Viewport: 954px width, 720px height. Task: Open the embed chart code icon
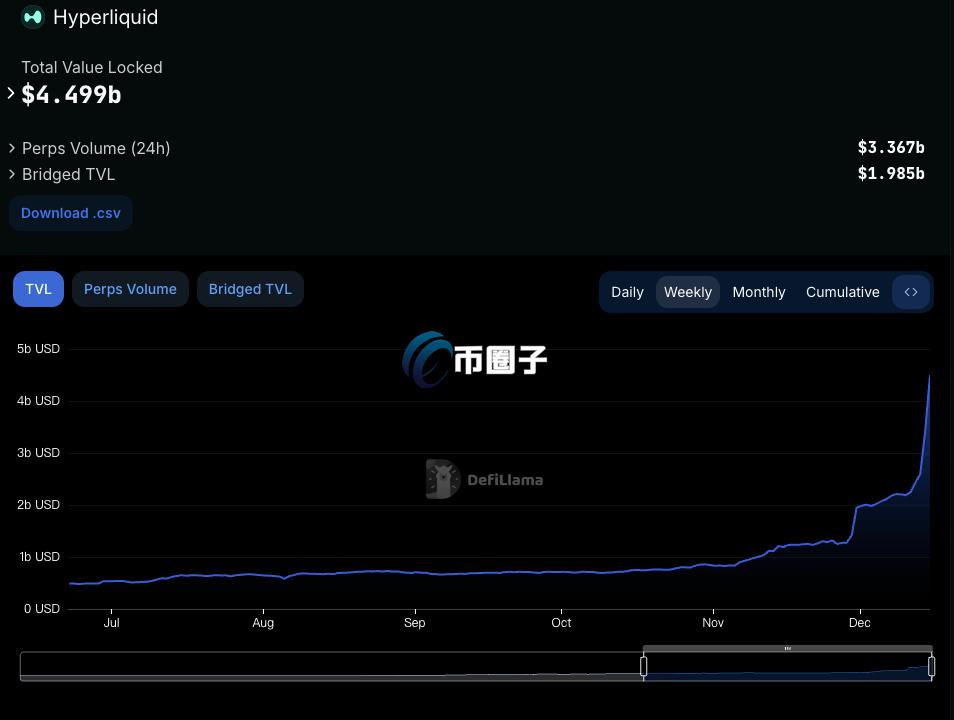pos(911,292)
